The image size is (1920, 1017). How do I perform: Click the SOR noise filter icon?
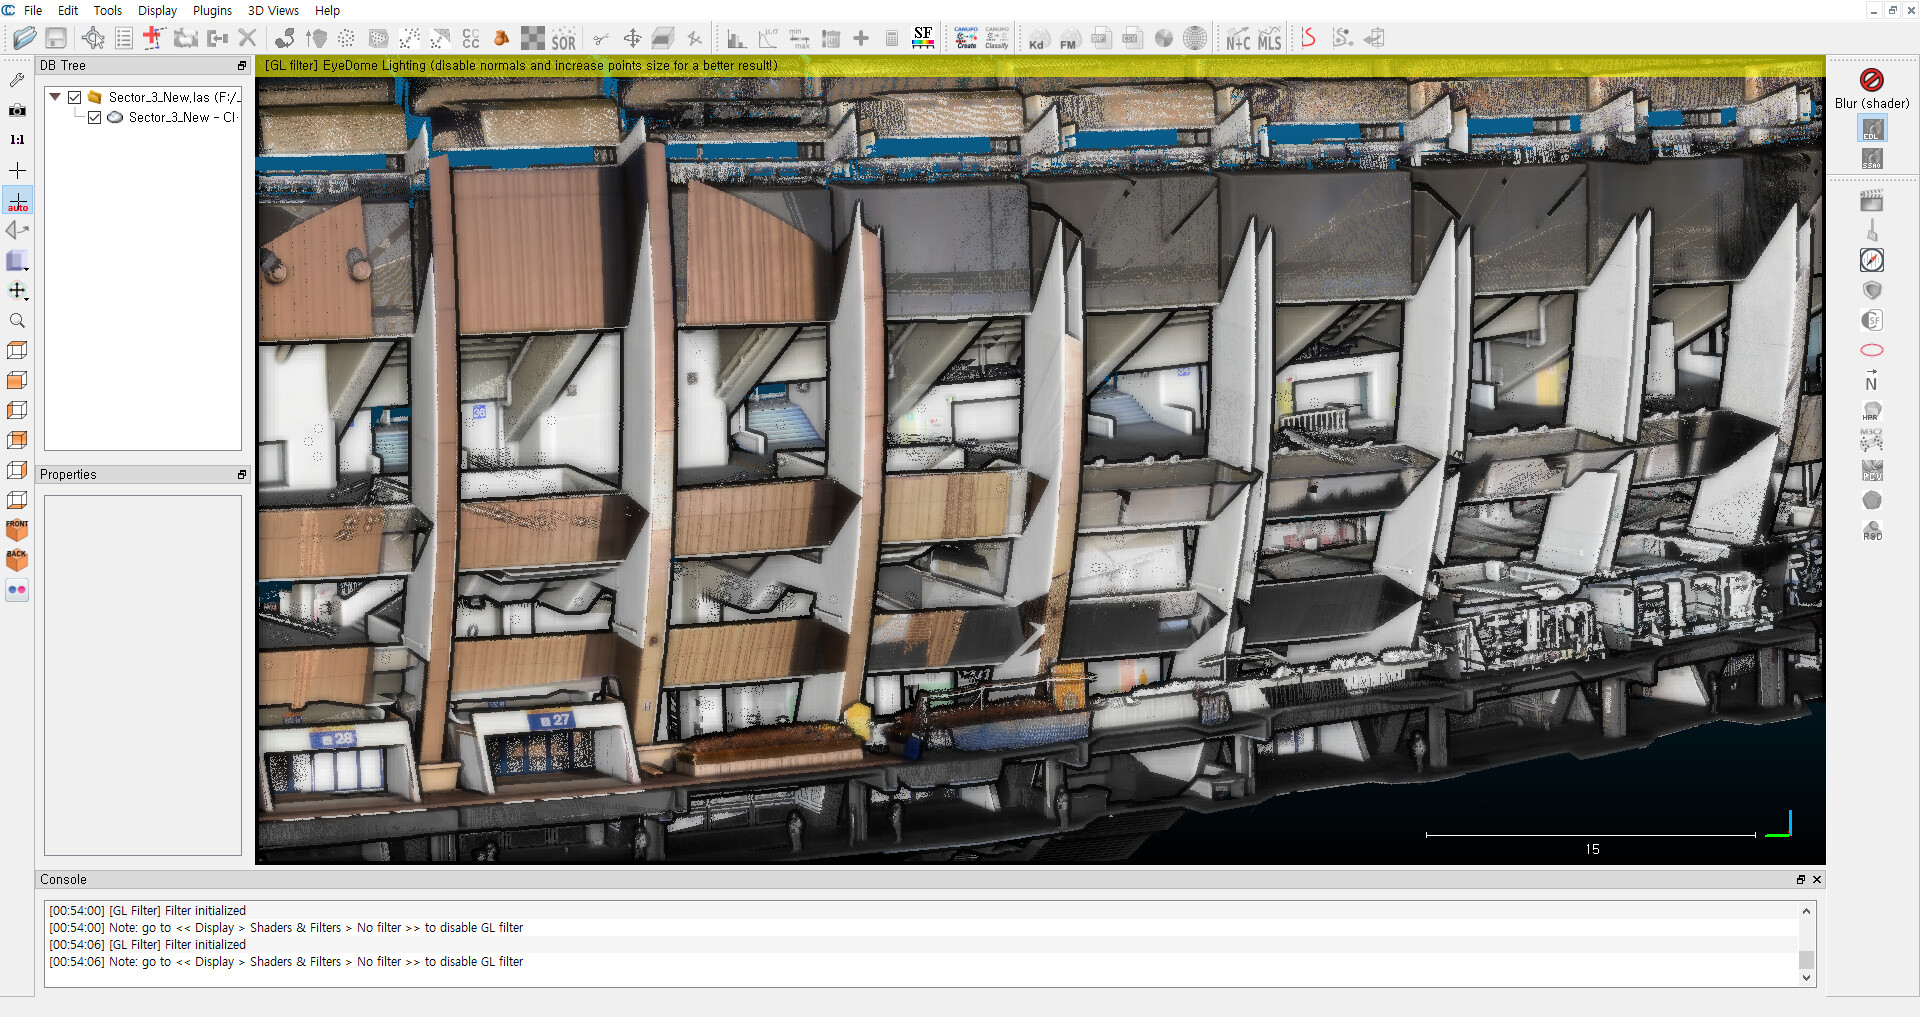[564, 38]
